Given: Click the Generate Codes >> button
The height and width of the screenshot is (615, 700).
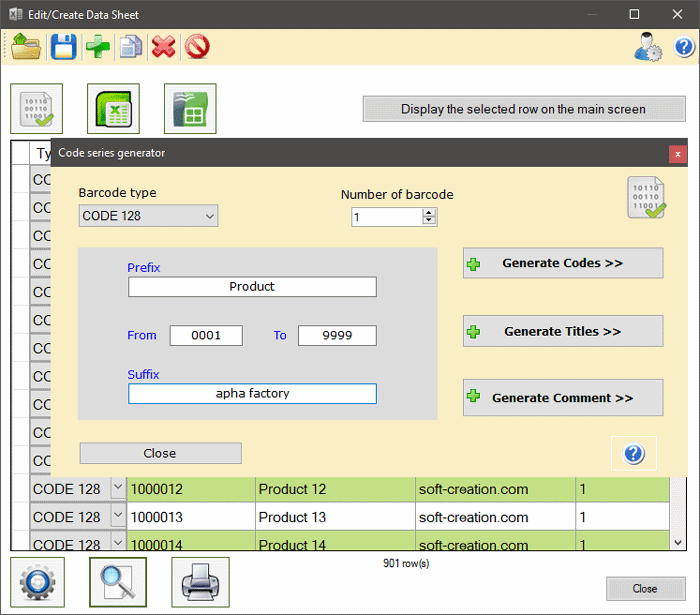Looking at the screenshot, I should 563,263.
